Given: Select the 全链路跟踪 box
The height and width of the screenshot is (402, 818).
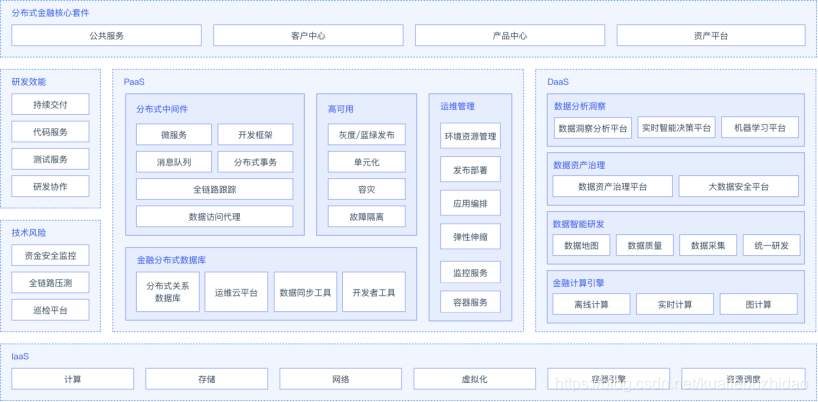Looking at the screenshot, I should click(x=214, y=189).
